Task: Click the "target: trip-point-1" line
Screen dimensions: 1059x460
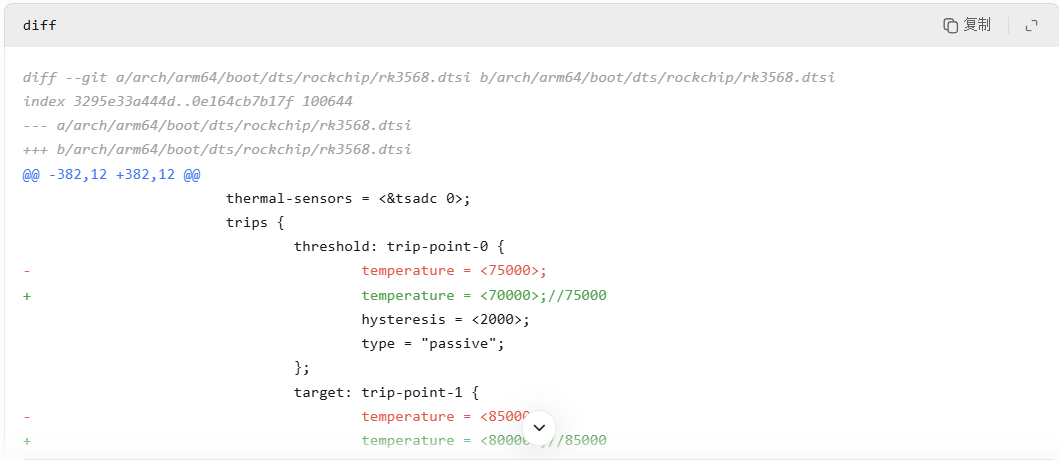Action: click(x=387, y=392)
